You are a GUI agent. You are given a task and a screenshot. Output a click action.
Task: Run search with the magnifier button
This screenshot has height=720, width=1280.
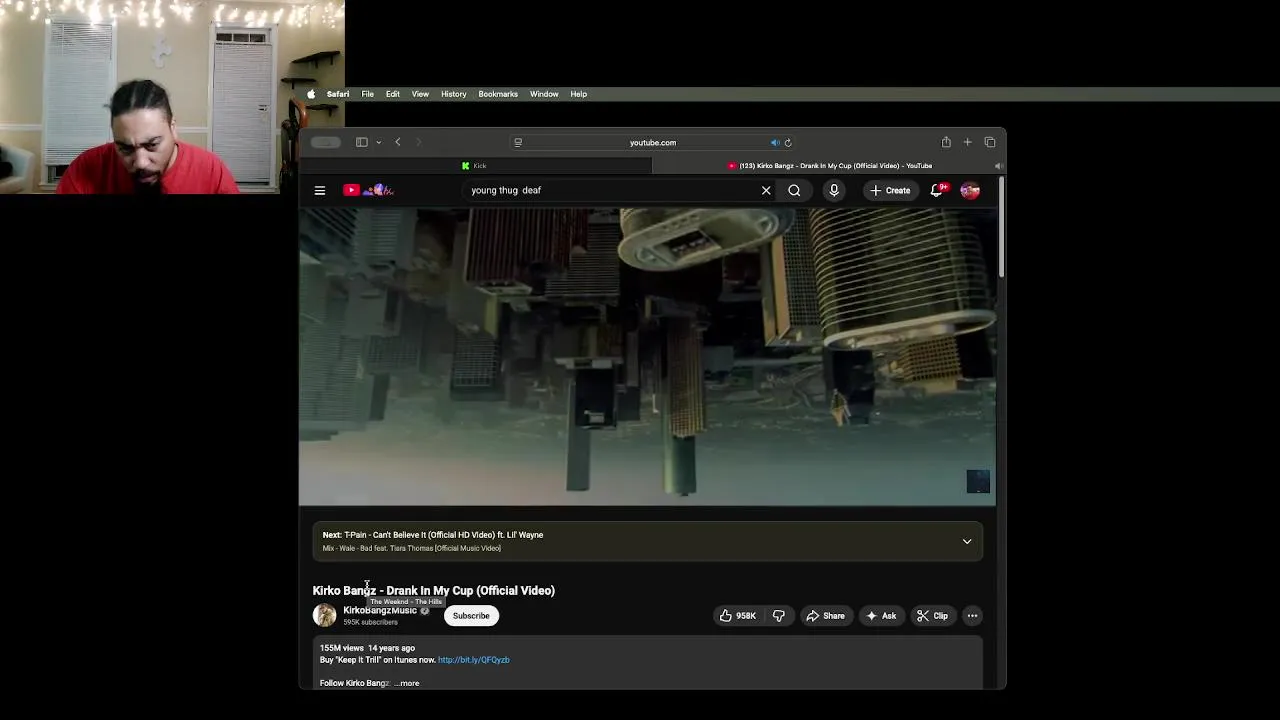click(x=794, y=190)
